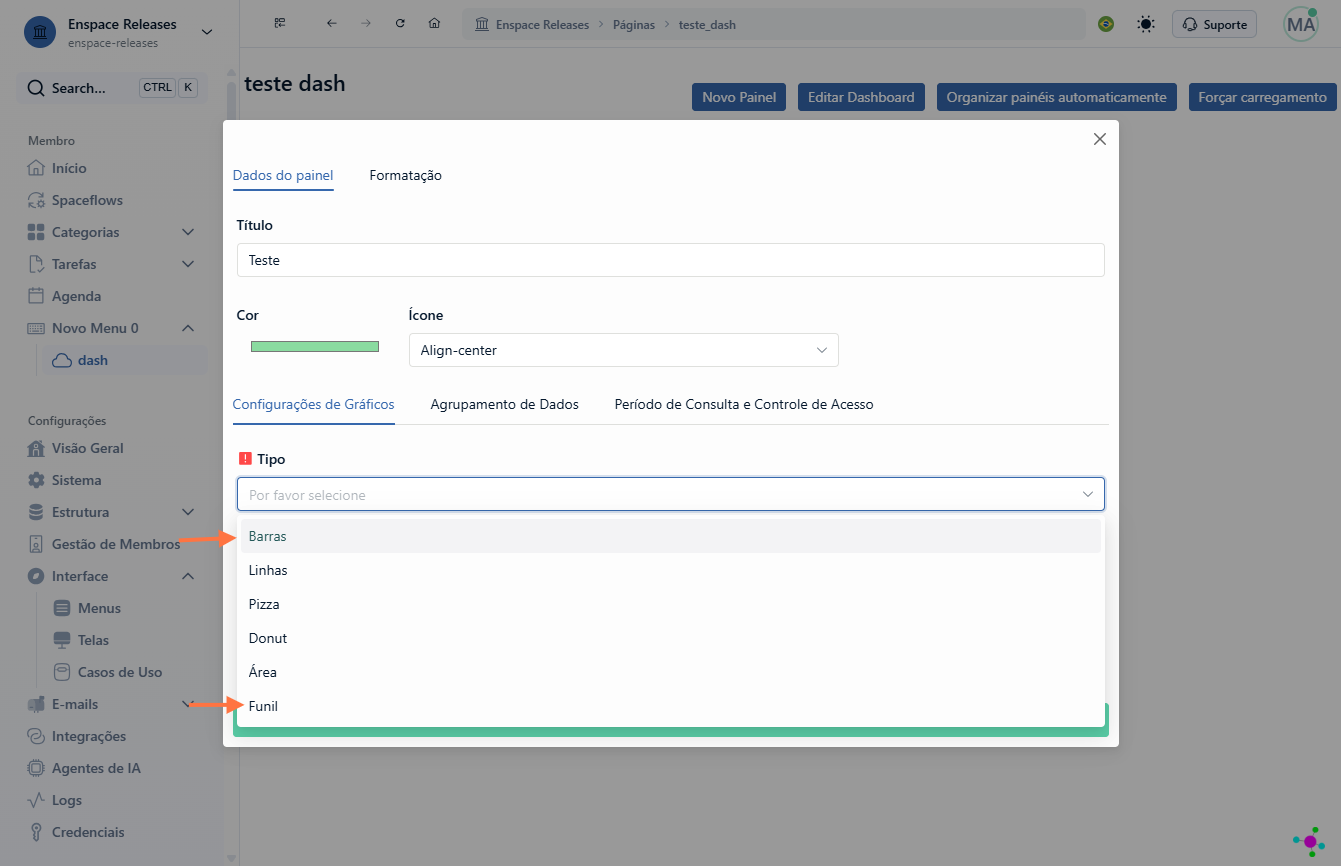Image resolution: width=1341 pixels, height=866 pixels.
Task: Expand the Tarefas sidebar group
Action: click(188, 264)
